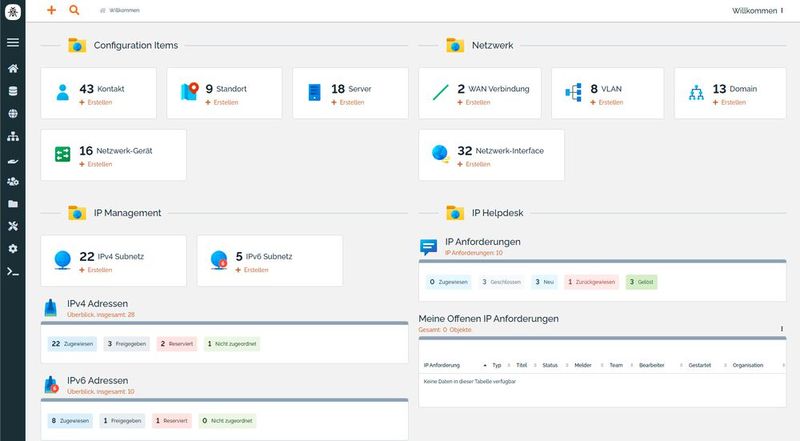Click the WAN Verbindung line icon
Screen dimensions: 800x441
440,92
